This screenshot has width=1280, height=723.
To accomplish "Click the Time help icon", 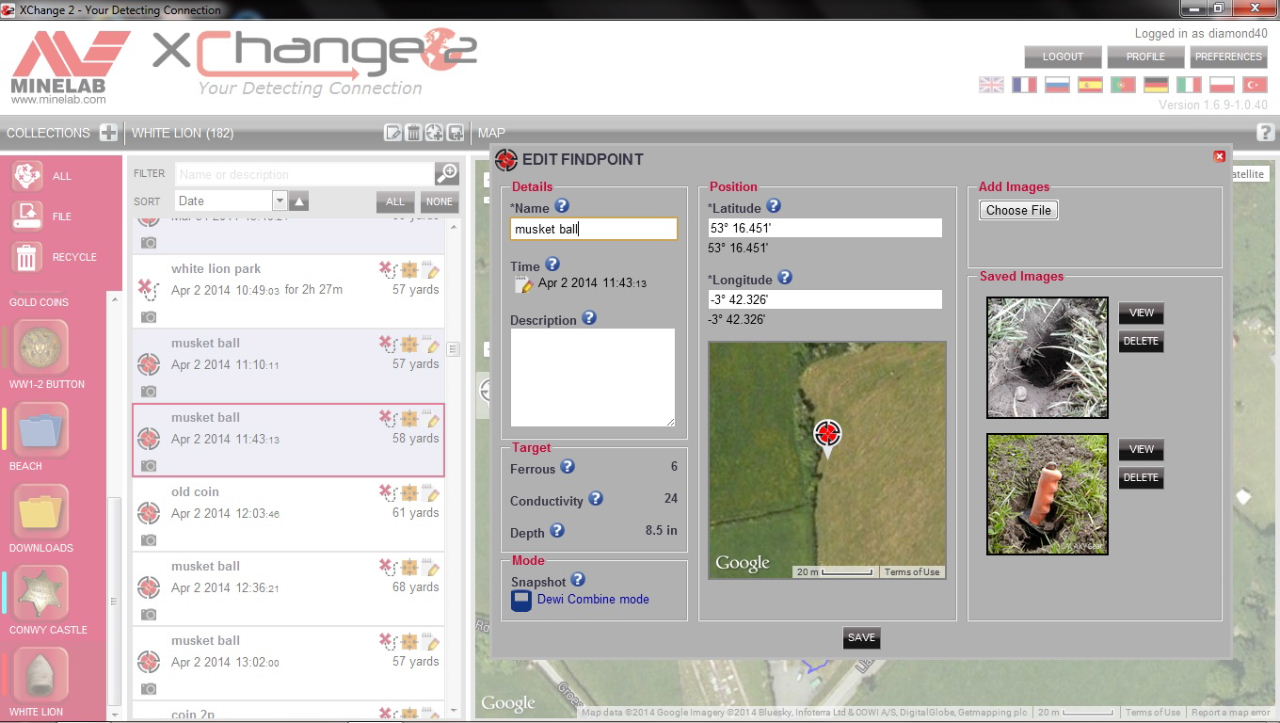I will (x=552, y=265).
